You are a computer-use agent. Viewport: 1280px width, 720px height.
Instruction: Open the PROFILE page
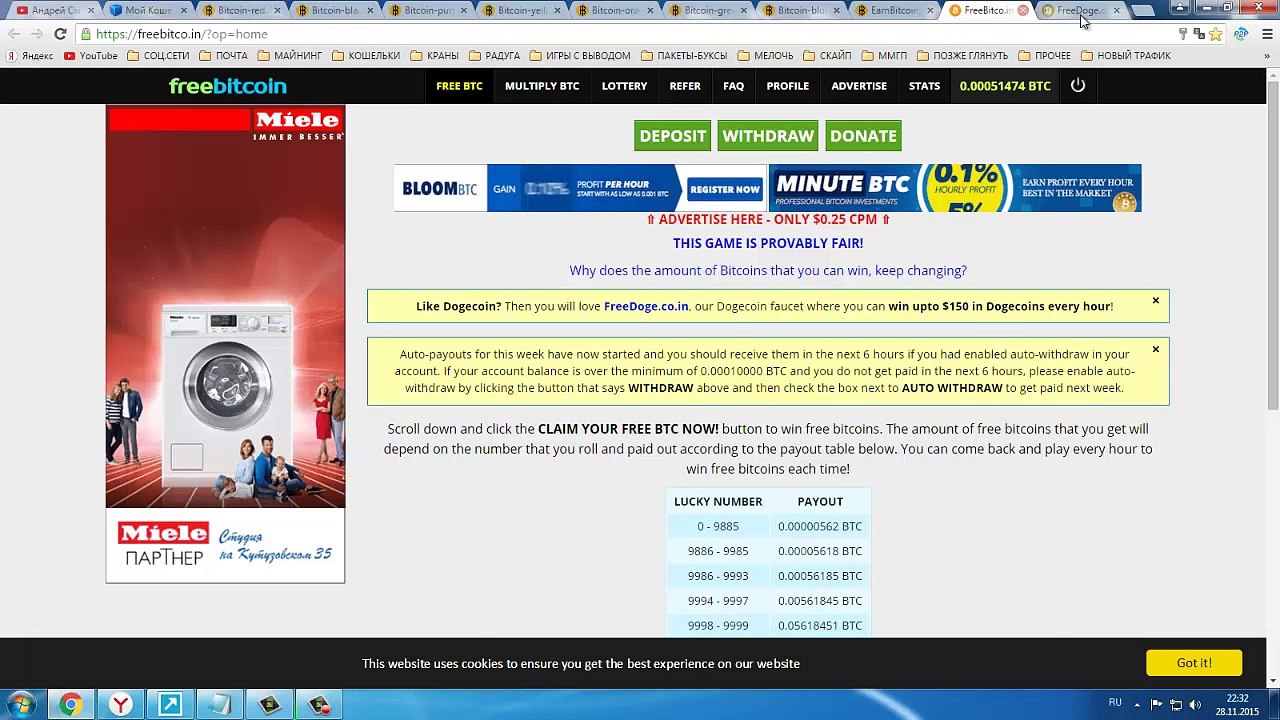tap(788, 86)
